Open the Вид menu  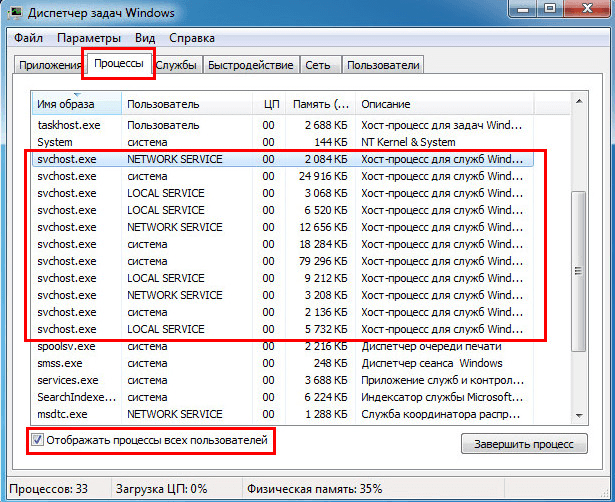[145, 38]
